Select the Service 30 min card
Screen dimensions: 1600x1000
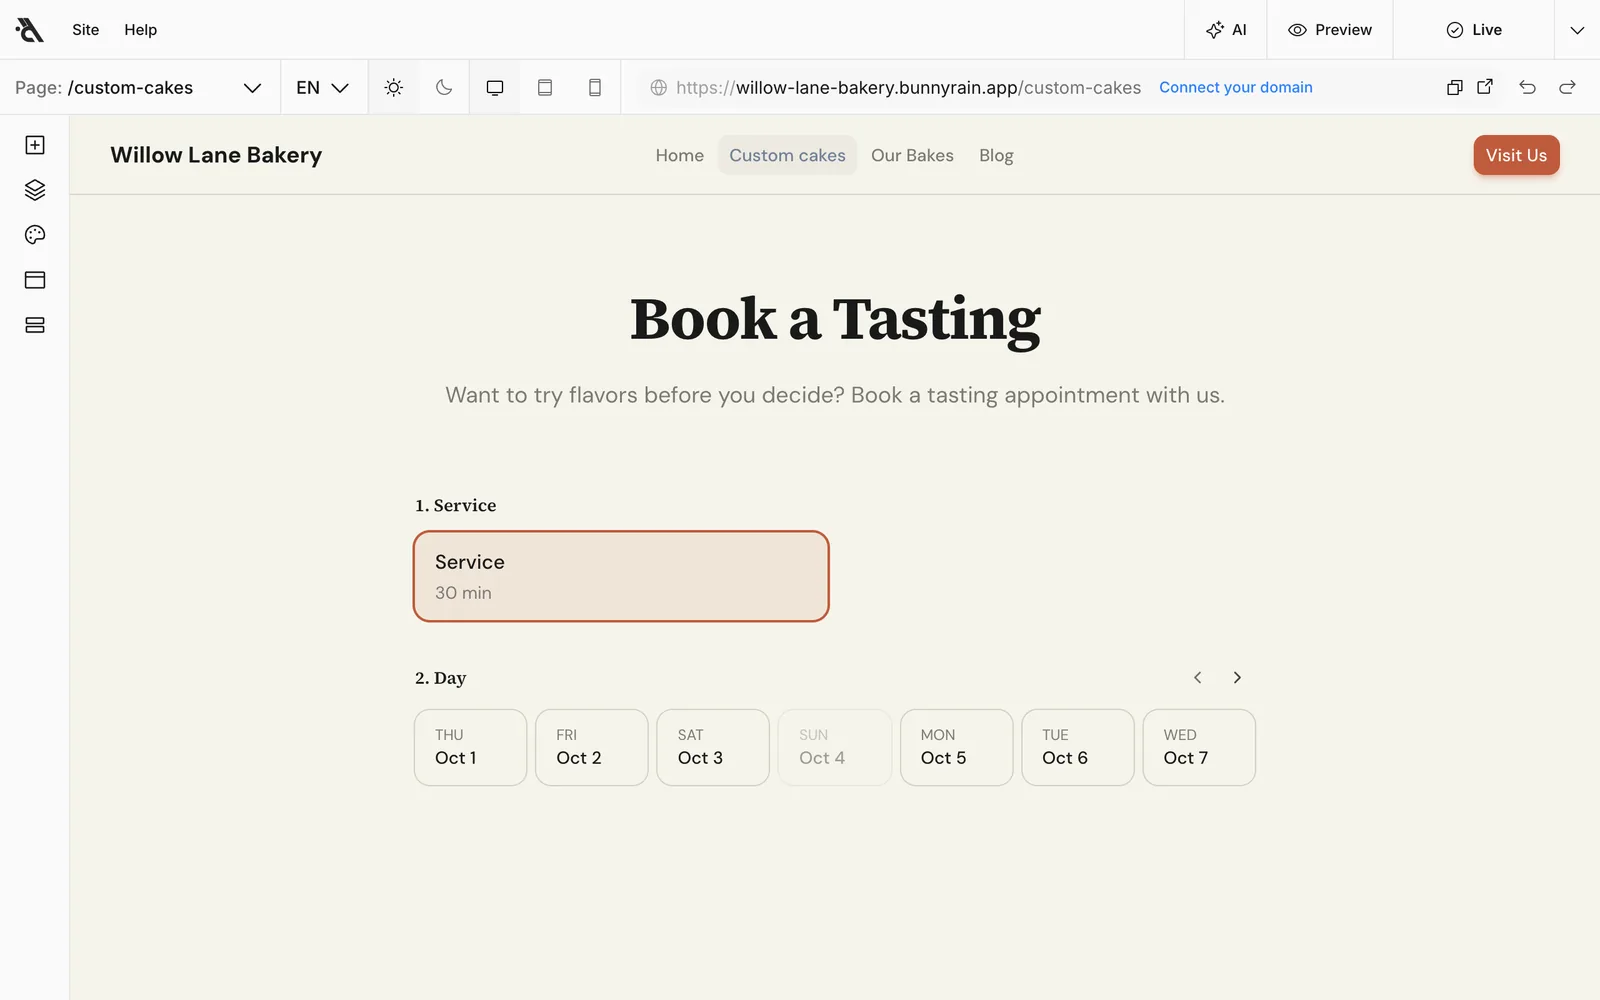[621, 576]
